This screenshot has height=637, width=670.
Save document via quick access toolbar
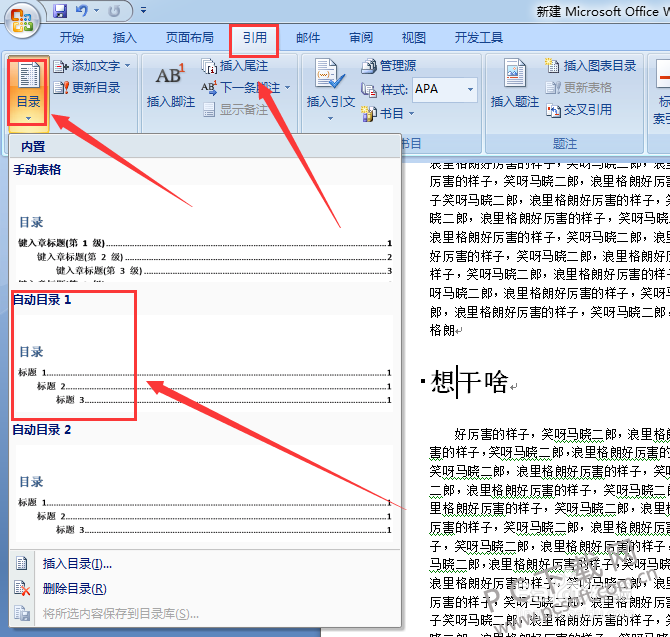[x=60, y=12]
